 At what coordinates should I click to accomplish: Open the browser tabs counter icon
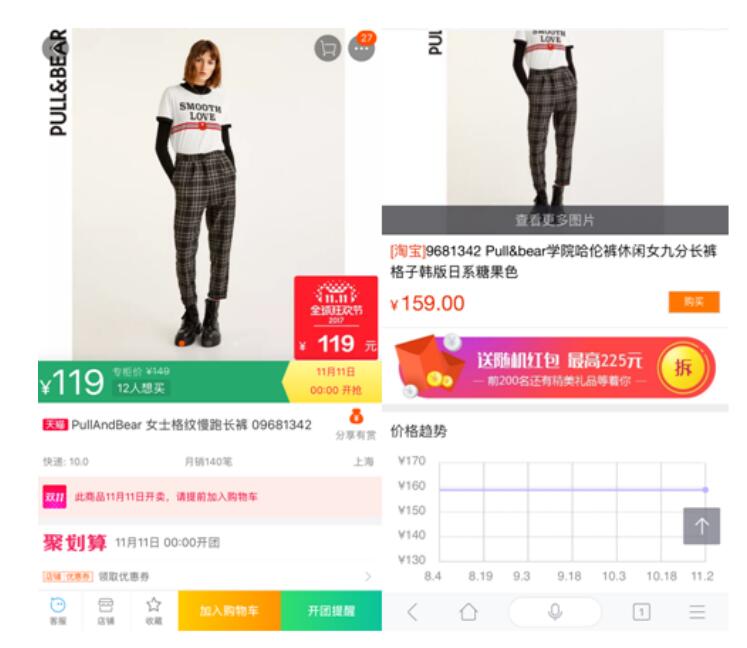point(641,612)
